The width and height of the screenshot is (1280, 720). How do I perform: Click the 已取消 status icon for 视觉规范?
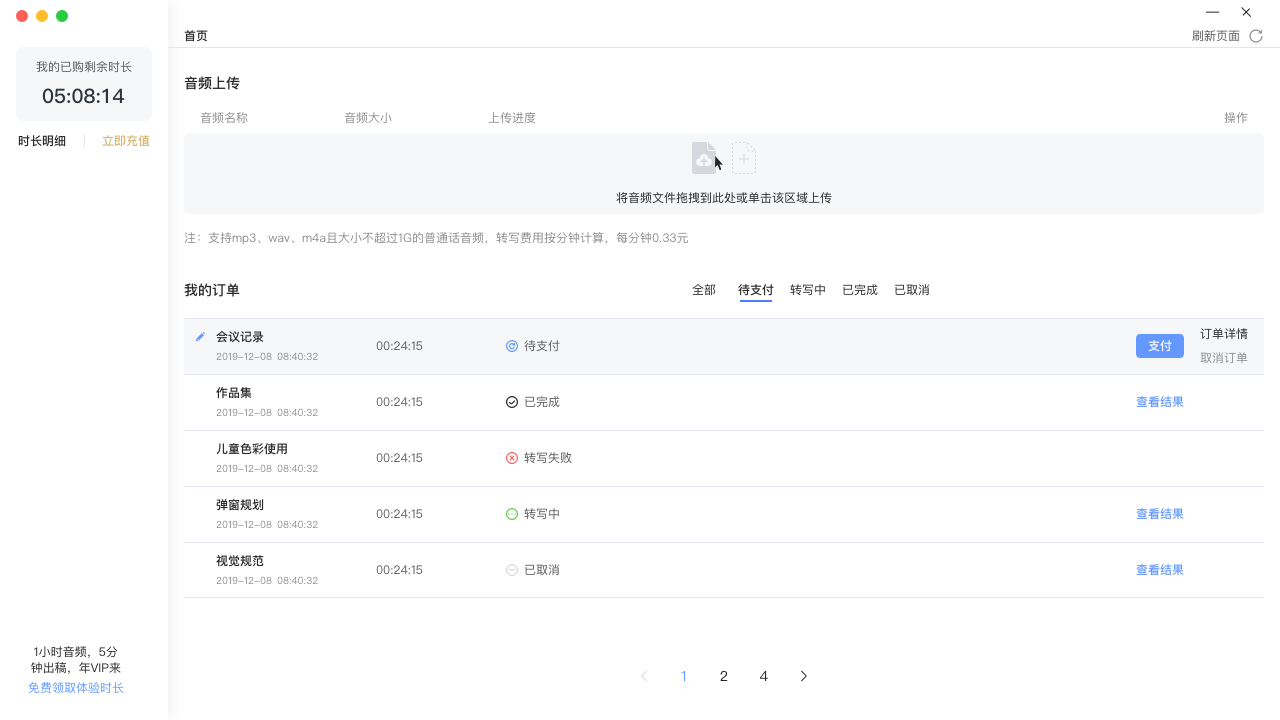click(x=511, y=569)
